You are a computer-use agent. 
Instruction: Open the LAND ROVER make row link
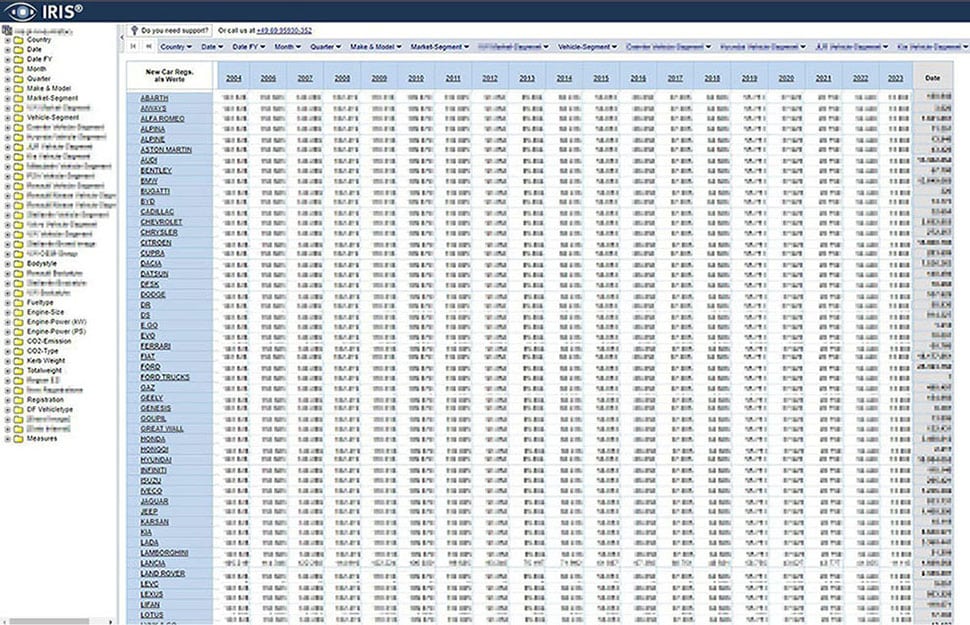click(163, 574)
